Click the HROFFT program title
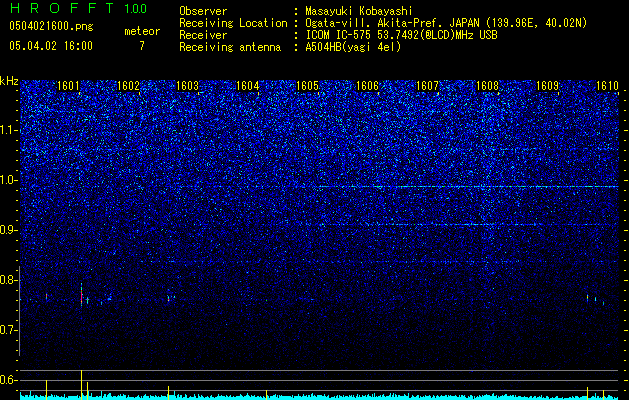 pyautogui.click(x=62, y=8)
